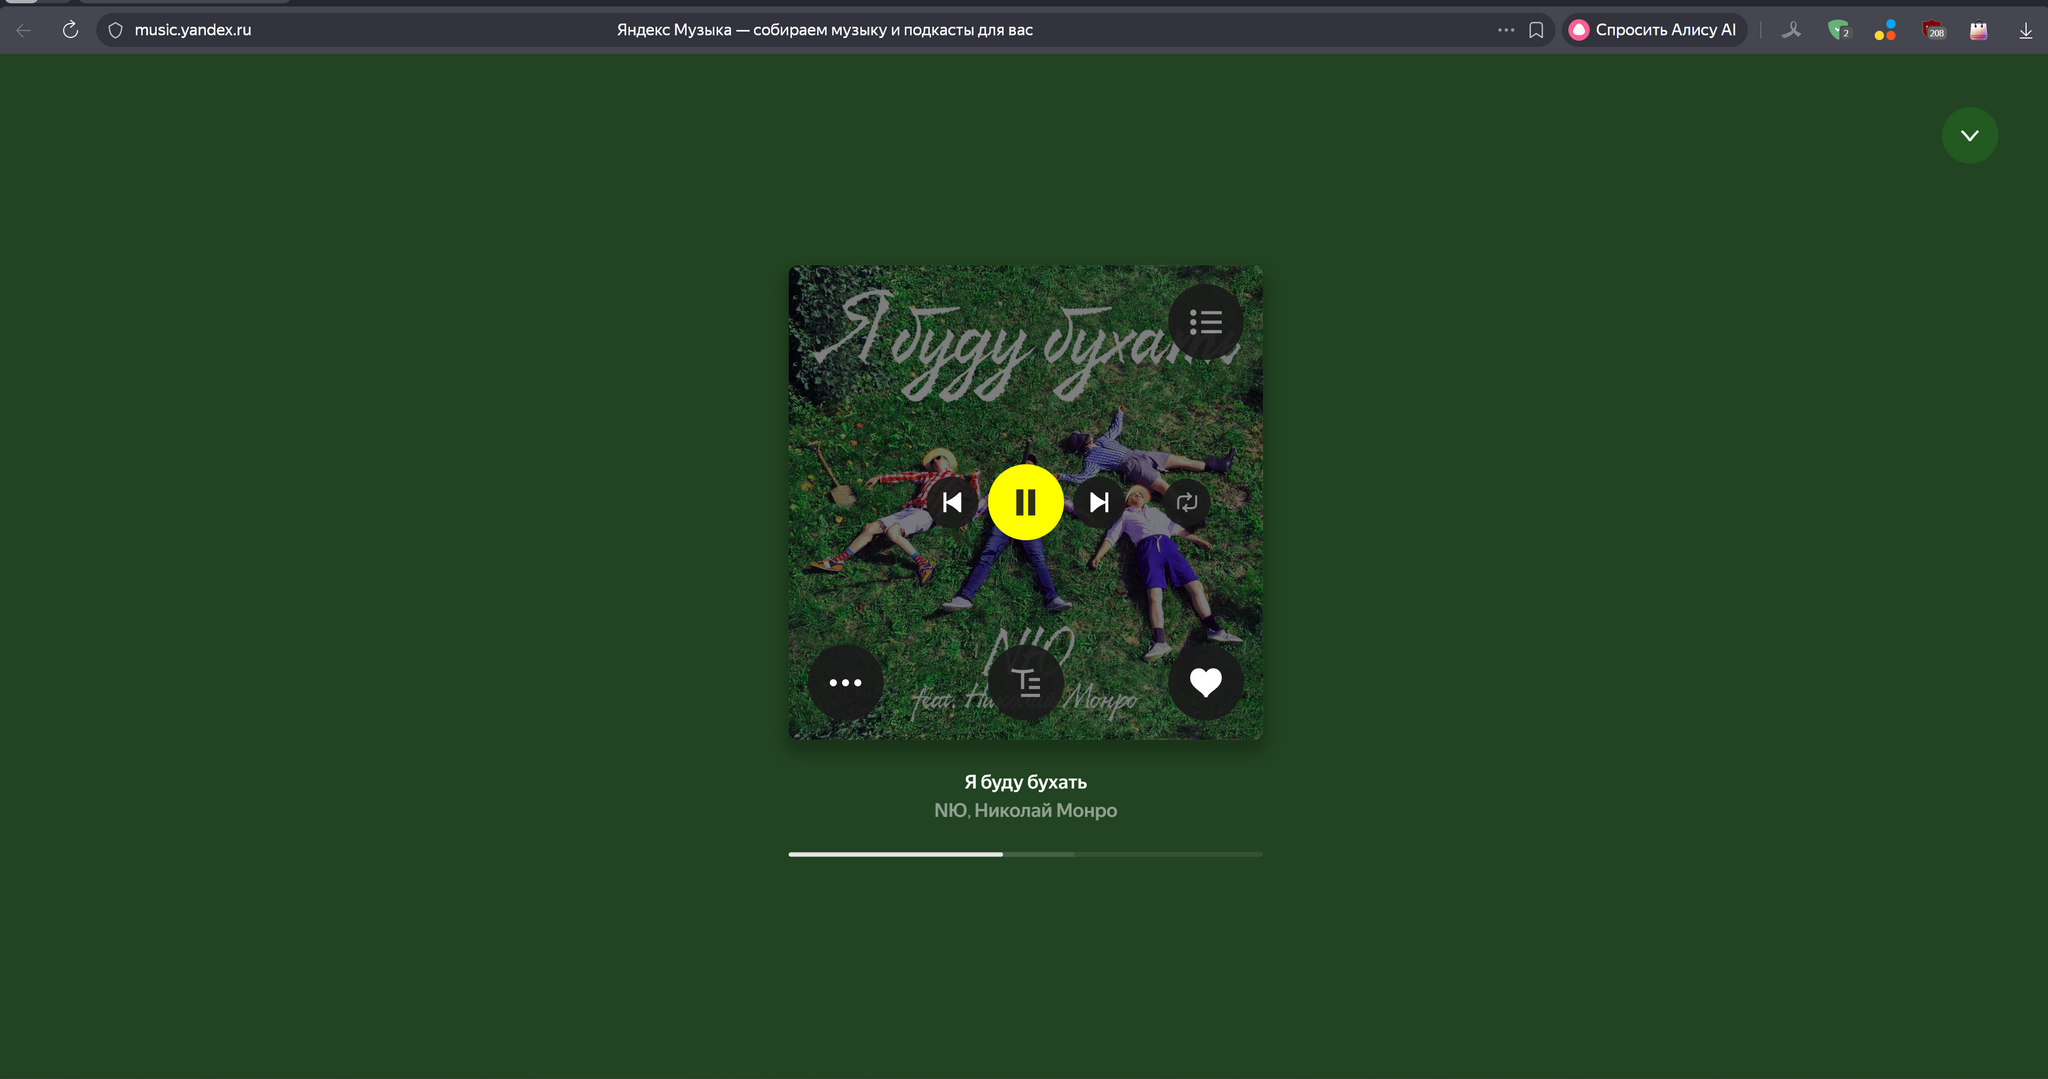Open the browser downloads panel

(2026, 30)
